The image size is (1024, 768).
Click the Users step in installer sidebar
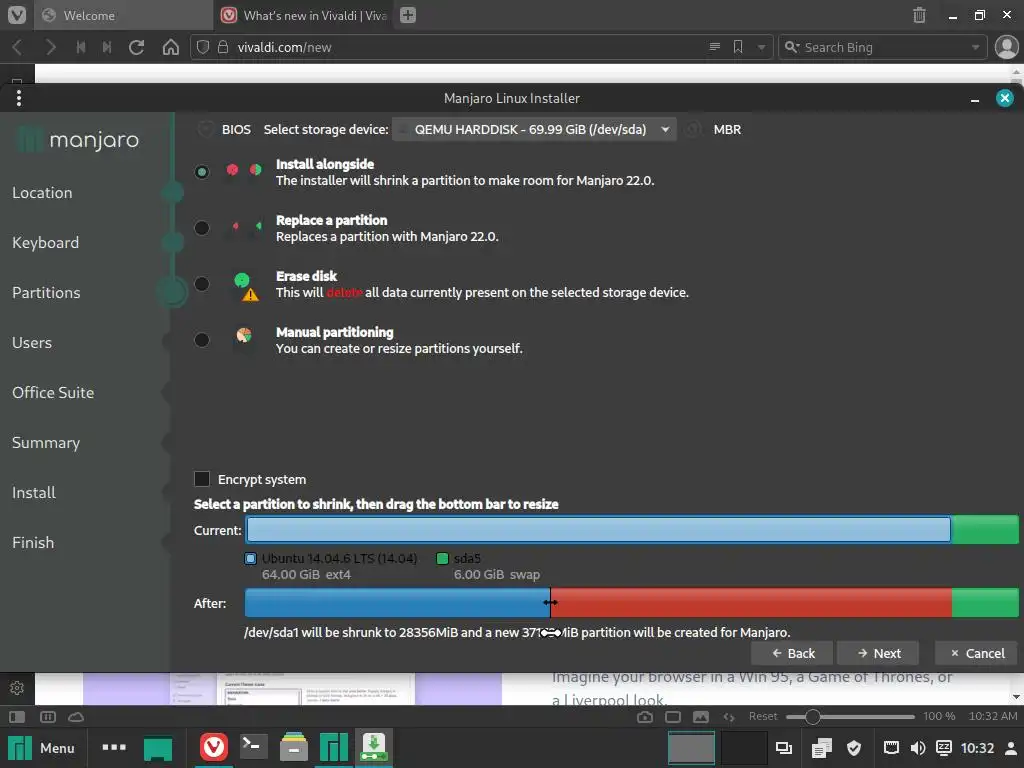[x=32, y=343]
